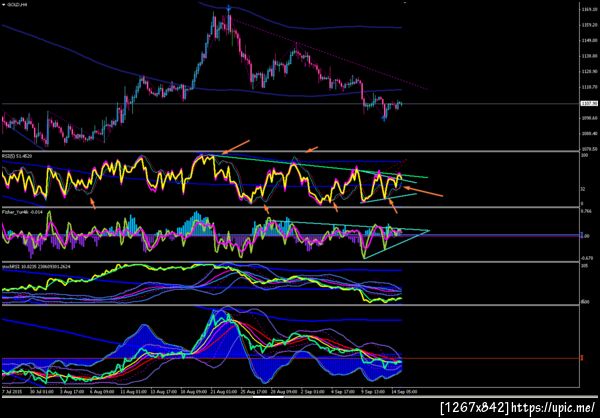
Task: Select the '7 Jul 2015' time axis label
Action: 11,392
